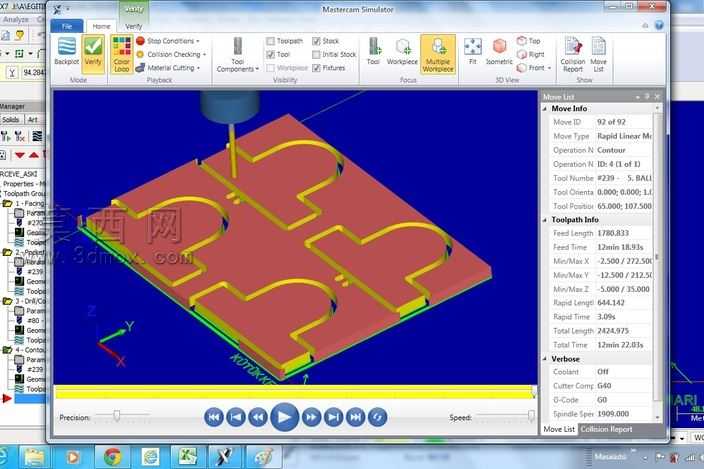Pin the Move List panel
The height and width of the screenshot is (469, 704).
(647, 96)
